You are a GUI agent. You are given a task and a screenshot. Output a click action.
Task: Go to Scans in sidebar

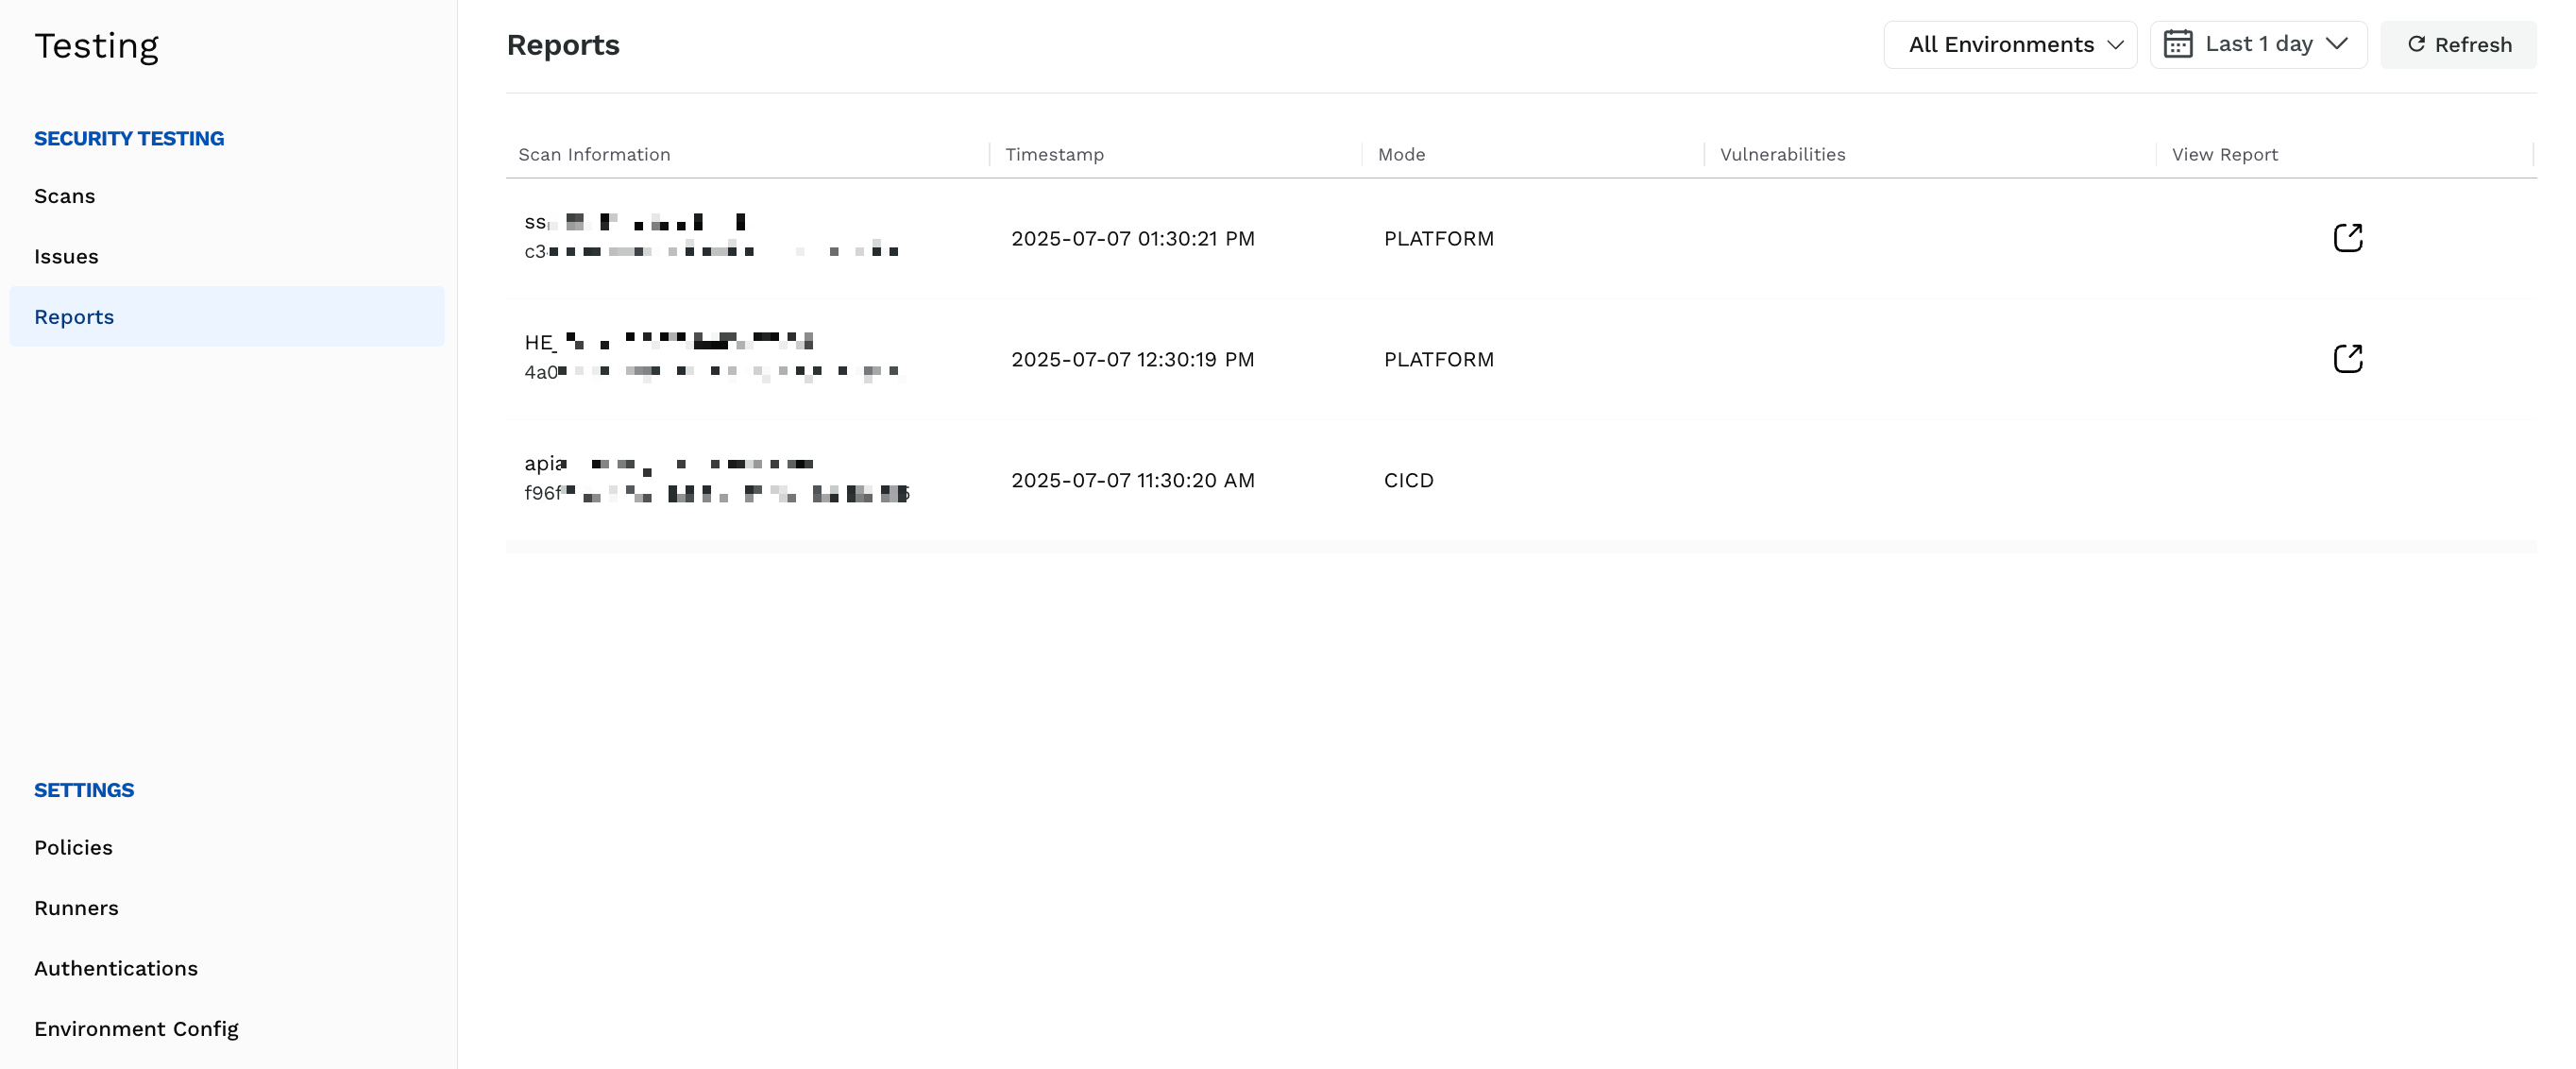pos(65,196)
